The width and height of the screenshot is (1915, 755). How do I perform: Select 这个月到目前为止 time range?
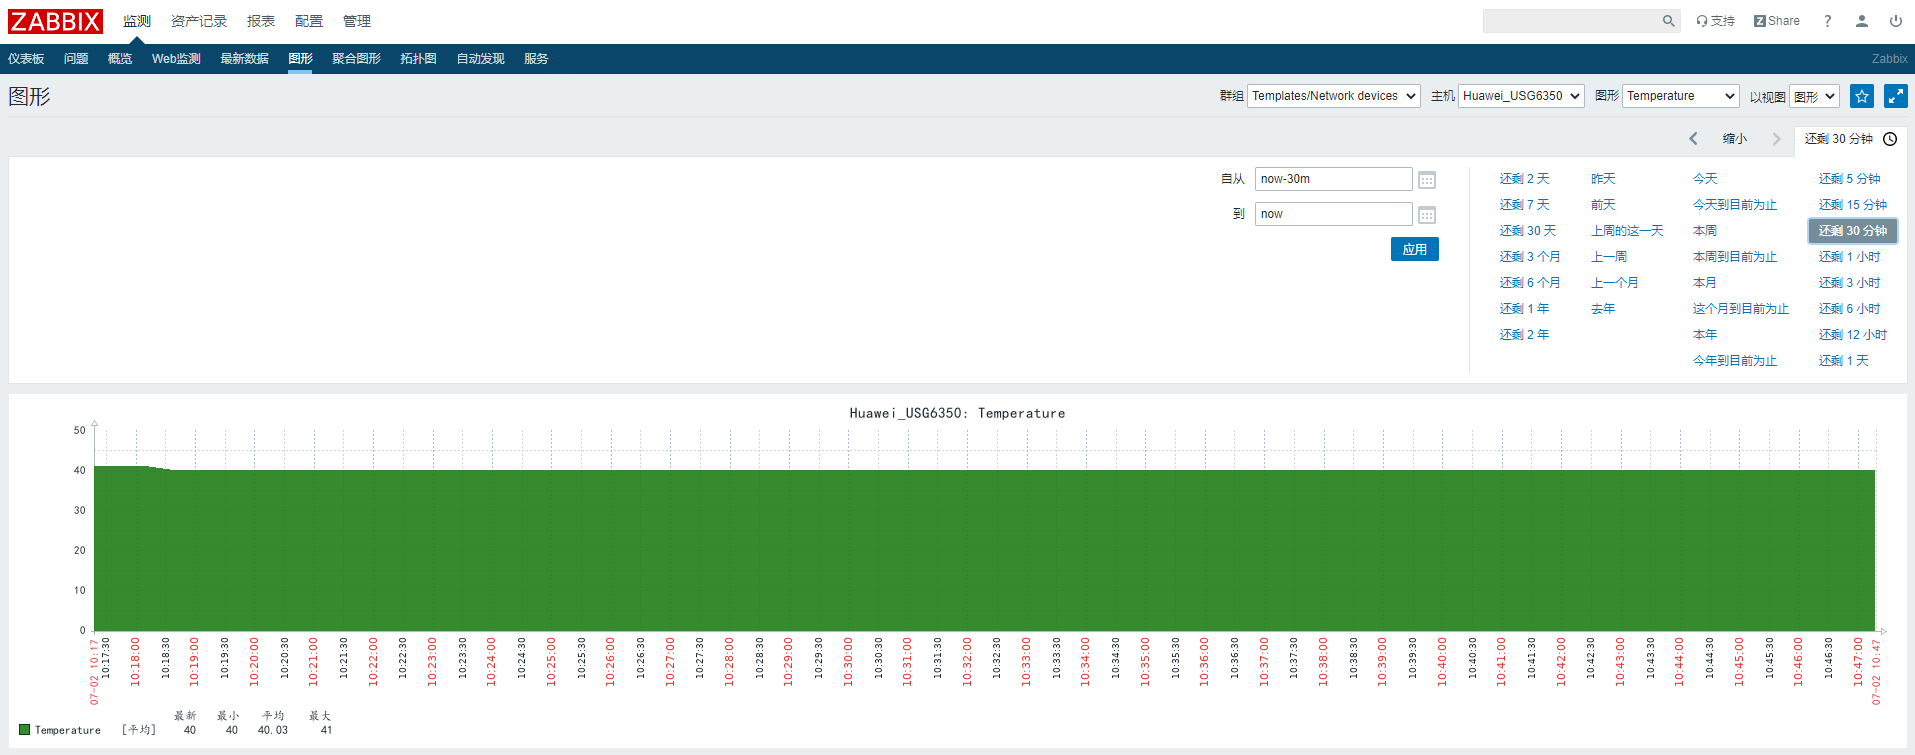(x=1741, y=309)
